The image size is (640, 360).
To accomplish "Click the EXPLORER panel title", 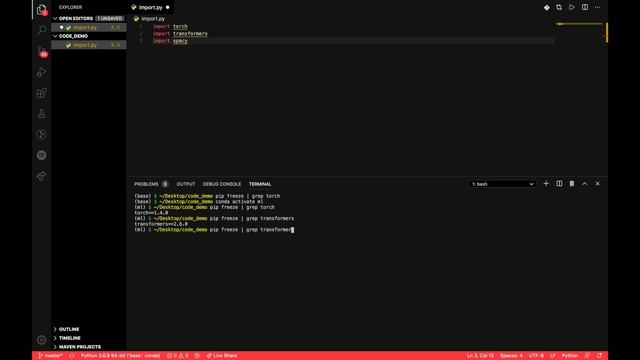I will [x=70, y=7].
